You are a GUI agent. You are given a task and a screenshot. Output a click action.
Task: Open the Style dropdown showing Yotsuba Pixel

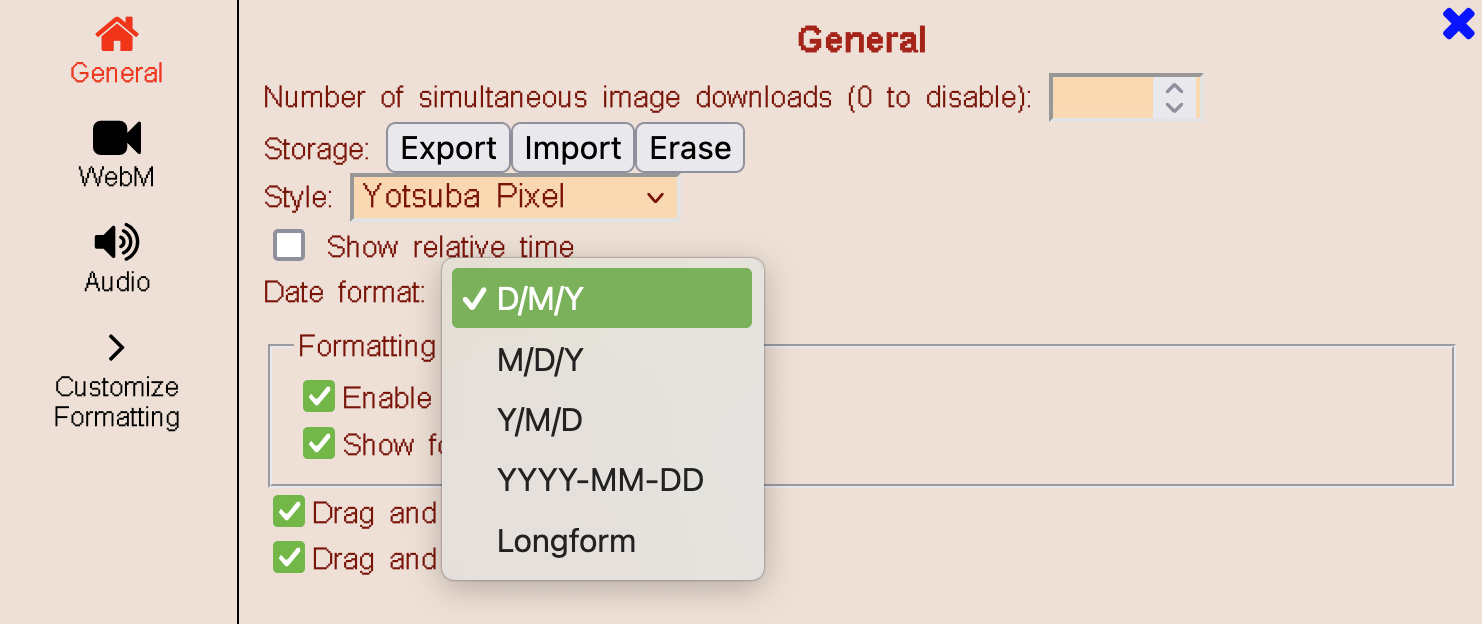click(514, 197)
